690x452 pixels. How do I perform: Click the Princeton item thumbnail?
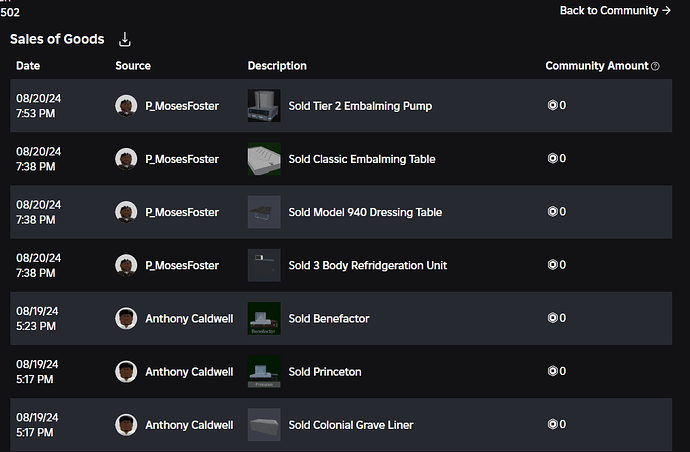tap(264, 372)
